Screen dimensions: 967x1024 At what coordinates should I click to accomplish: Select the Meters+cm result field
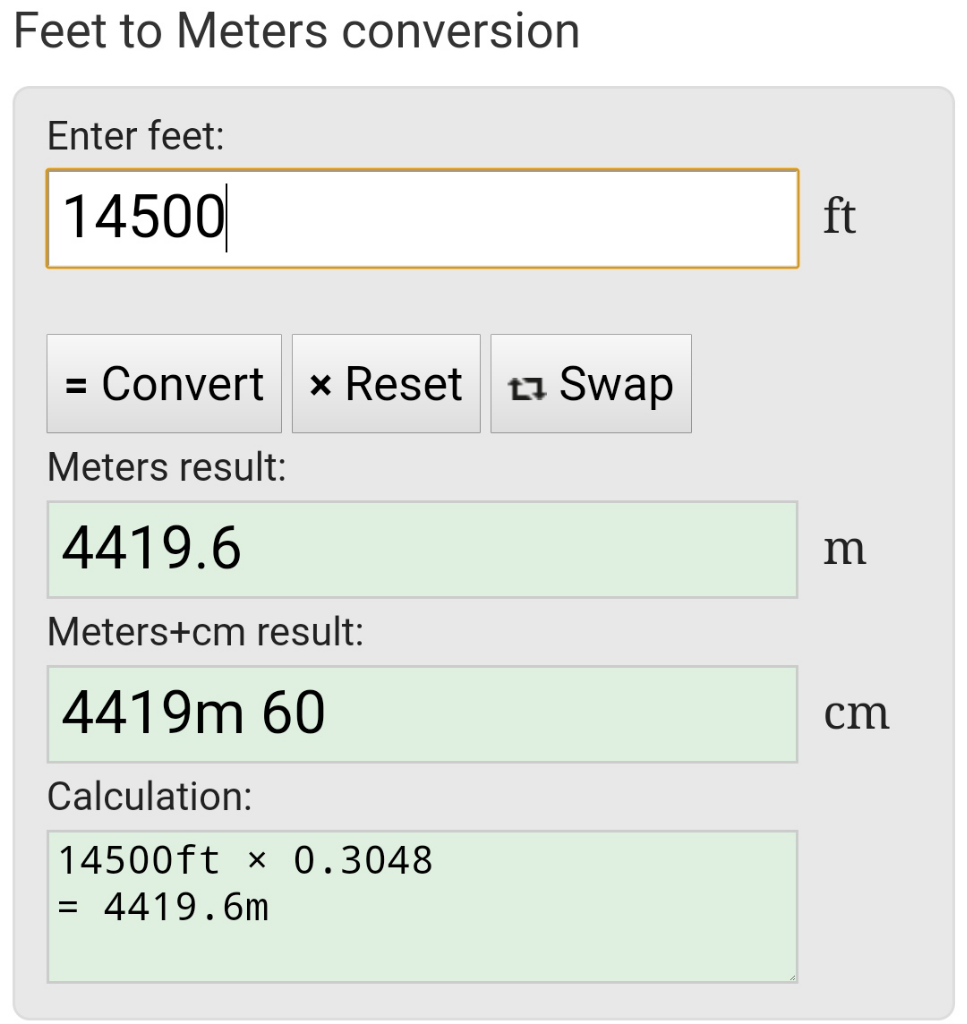coord(422,713)
